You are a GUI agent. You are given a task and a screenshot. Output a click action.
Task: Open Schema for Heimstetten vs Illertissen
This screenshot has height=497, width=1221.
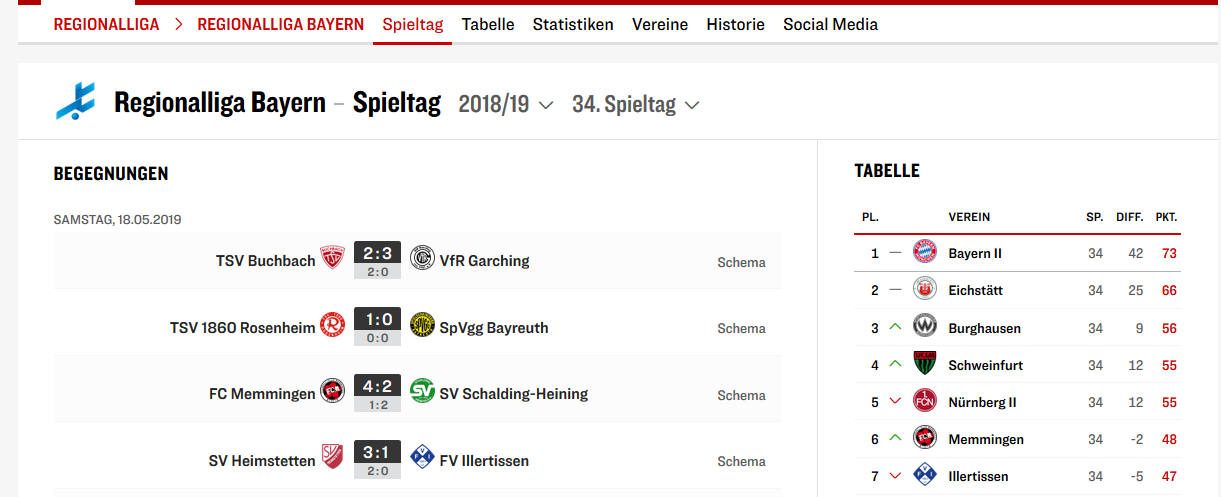coord(741,461)
